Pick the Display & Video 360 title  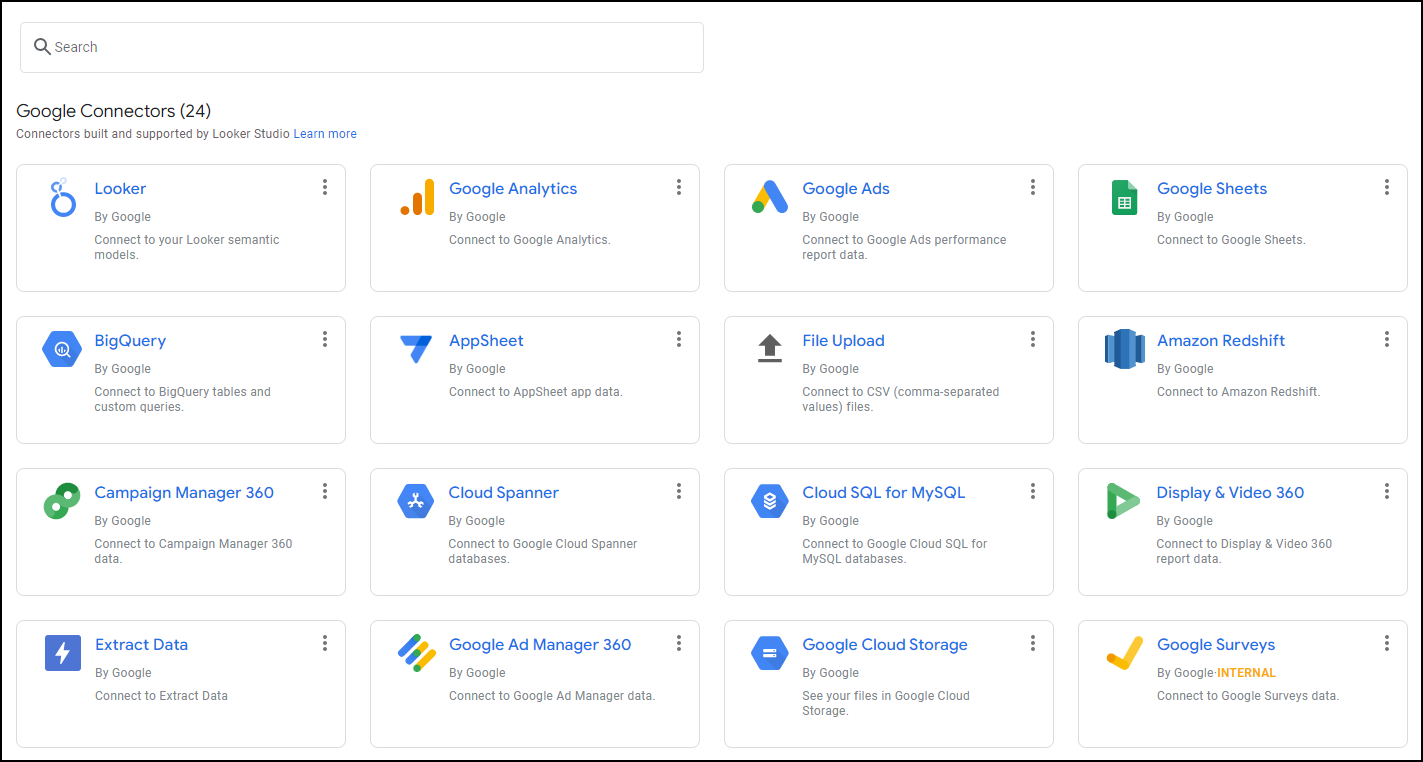tap(1231, 493)
